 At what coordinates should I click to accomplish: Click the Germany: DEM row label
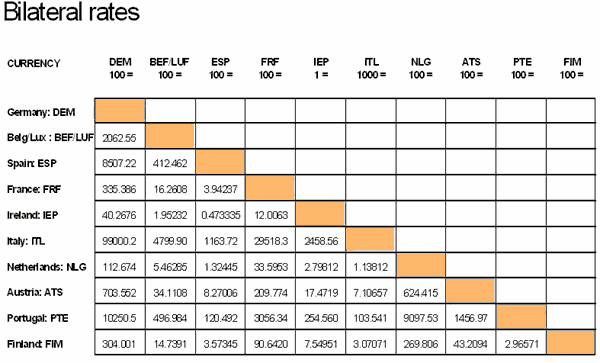[41, 112]
